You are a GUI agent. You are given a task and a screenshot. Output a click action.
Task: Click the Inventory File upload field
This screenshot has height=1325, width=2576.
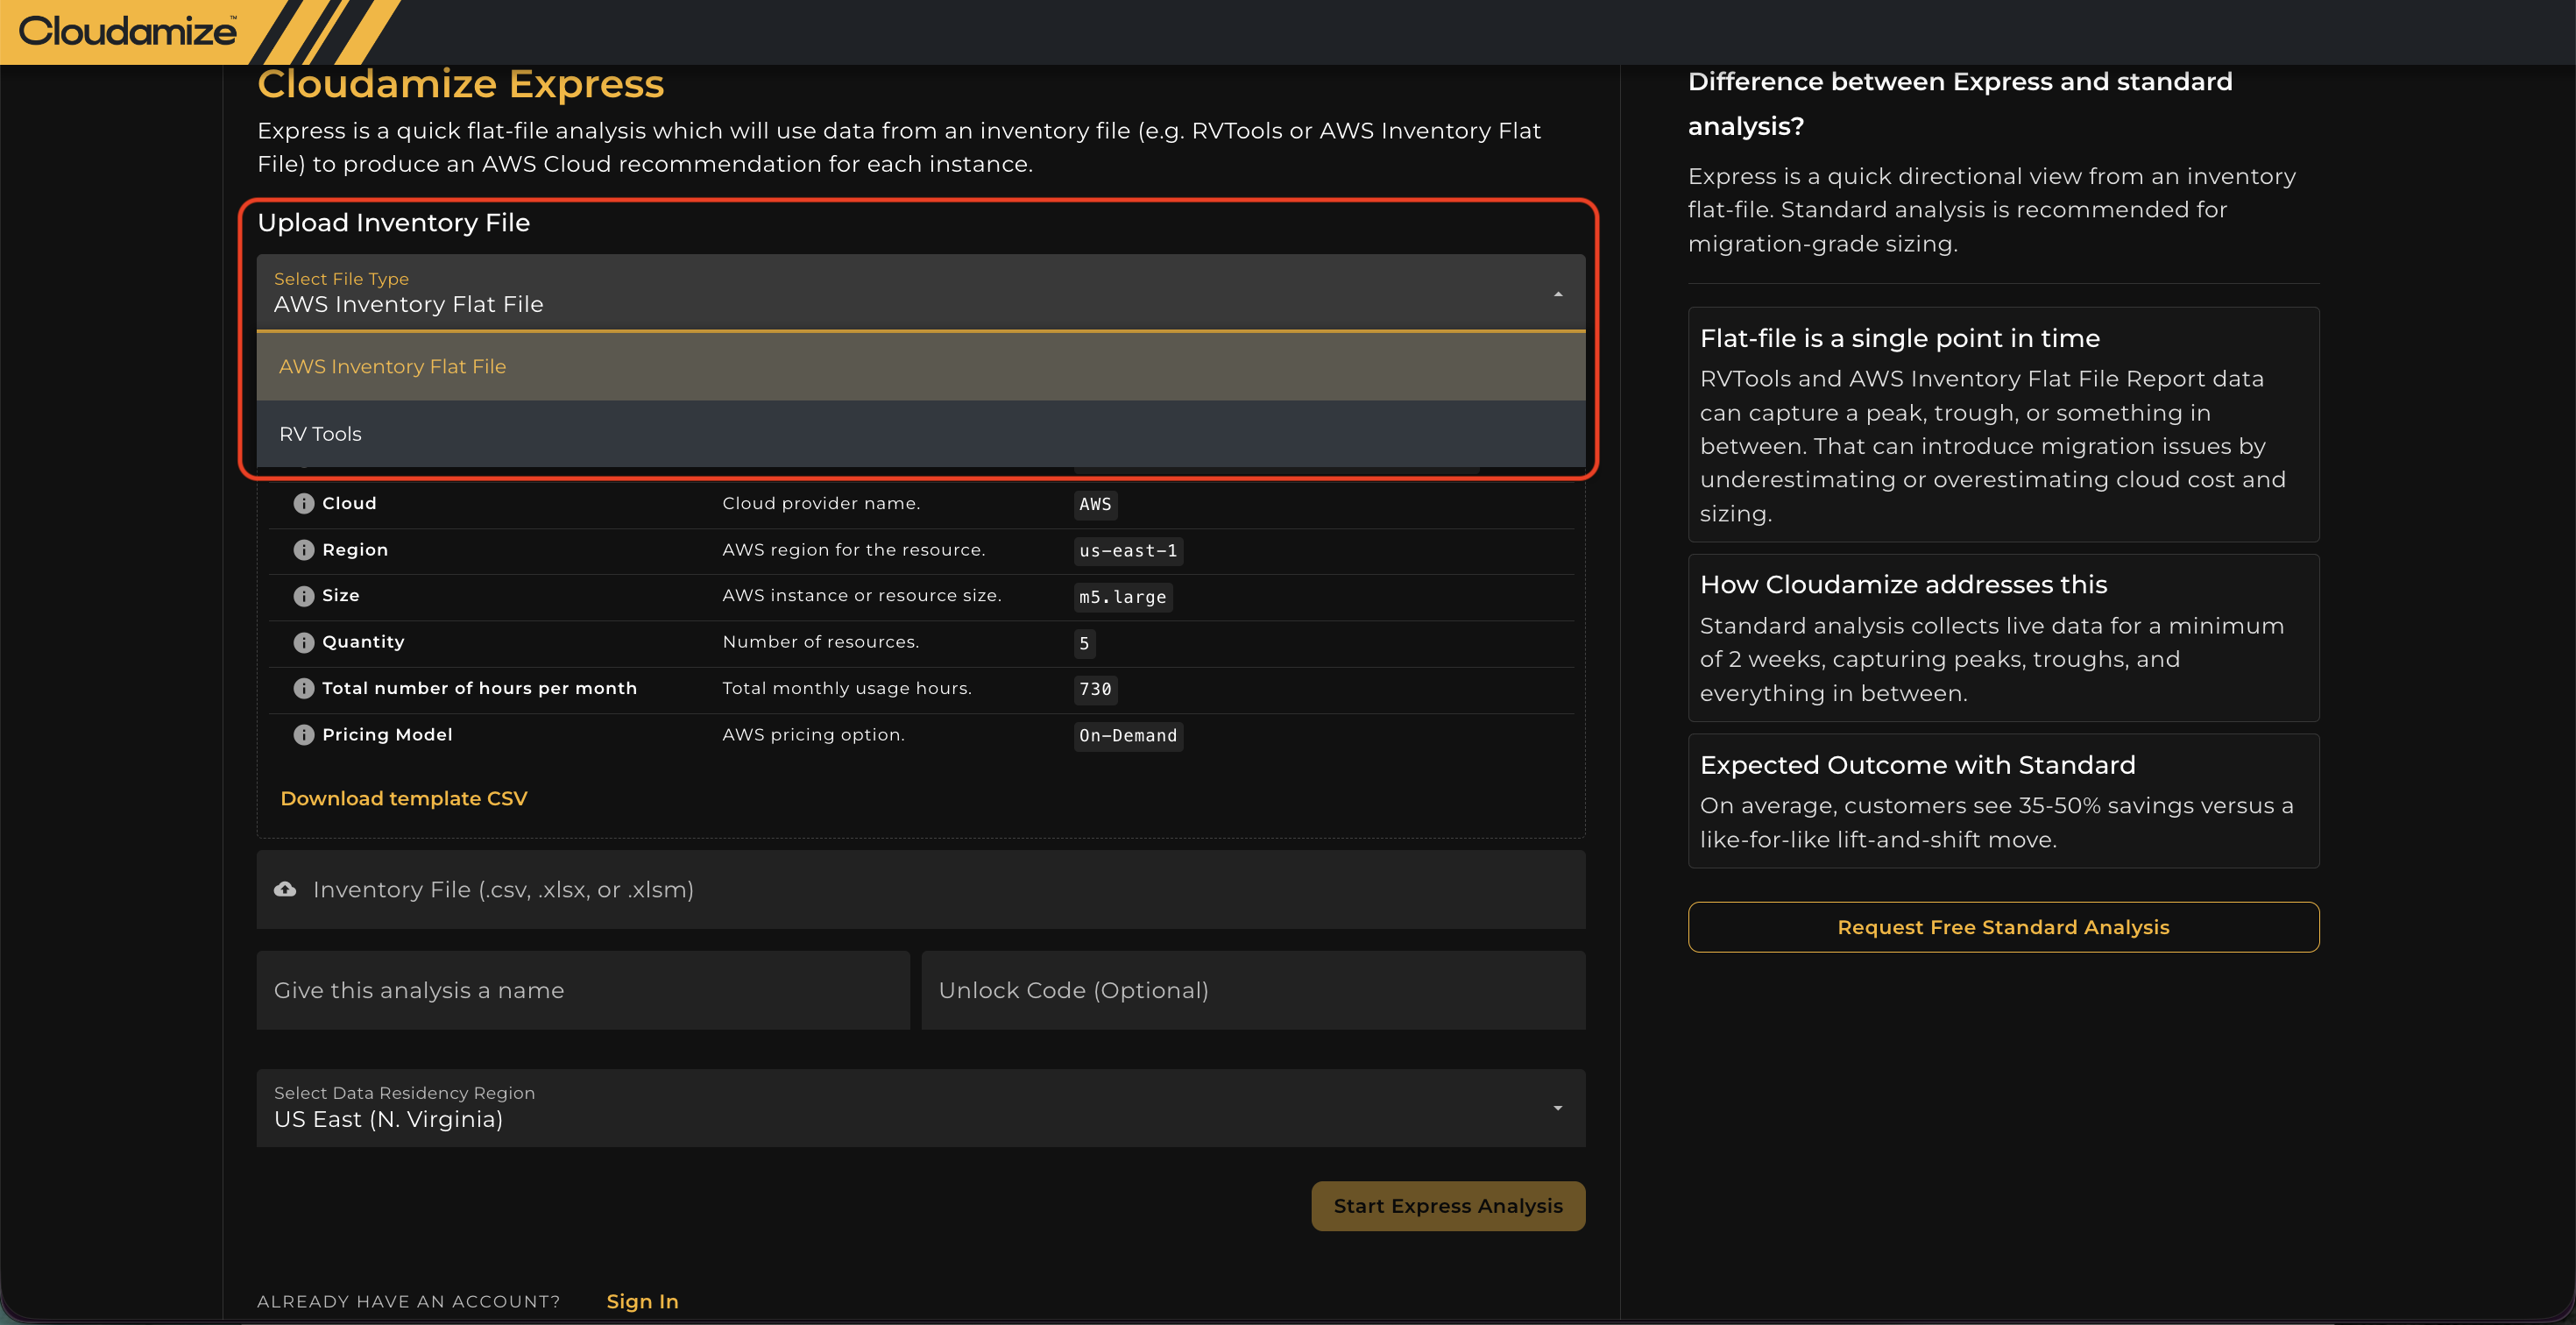click(921, 890)
